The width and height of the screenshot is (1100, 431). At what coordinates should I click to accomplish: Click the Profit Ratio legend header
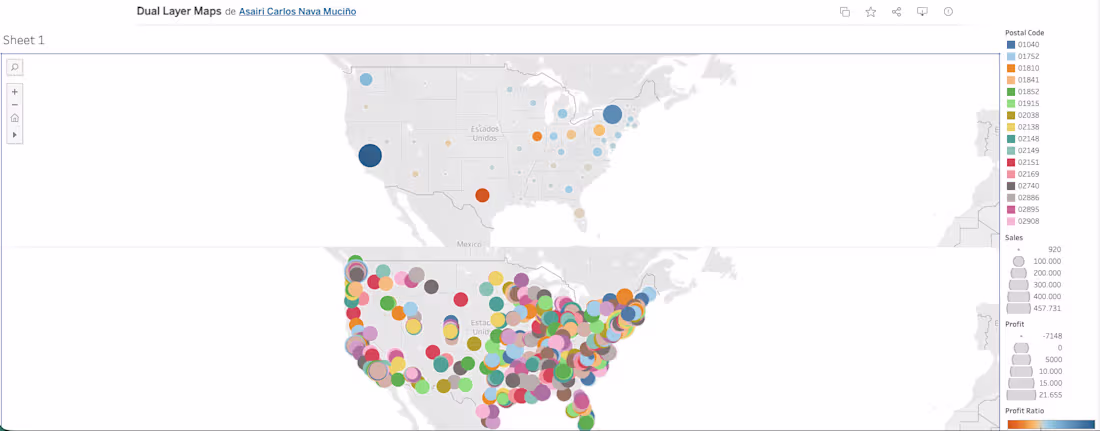tap(1024, 411)
